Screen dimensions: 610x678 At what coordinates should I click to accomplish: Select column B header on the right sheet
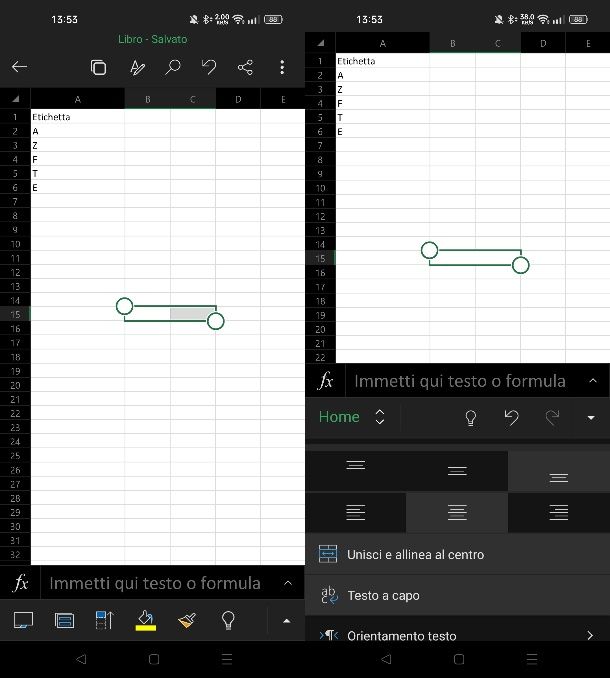click(x=453, y=43)
